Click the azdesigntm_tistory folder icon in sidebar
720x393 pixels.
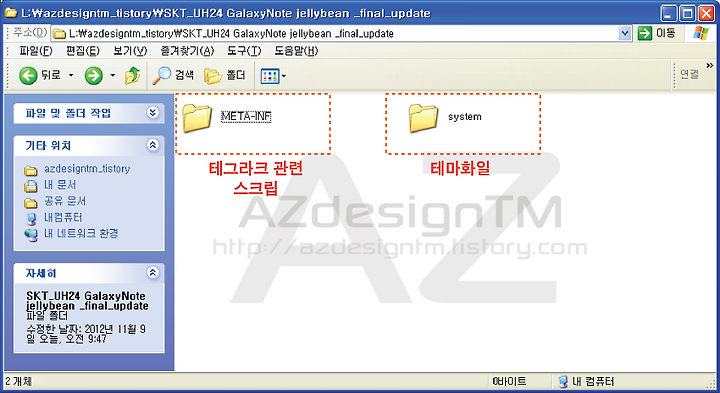click(x=31, y=171)
